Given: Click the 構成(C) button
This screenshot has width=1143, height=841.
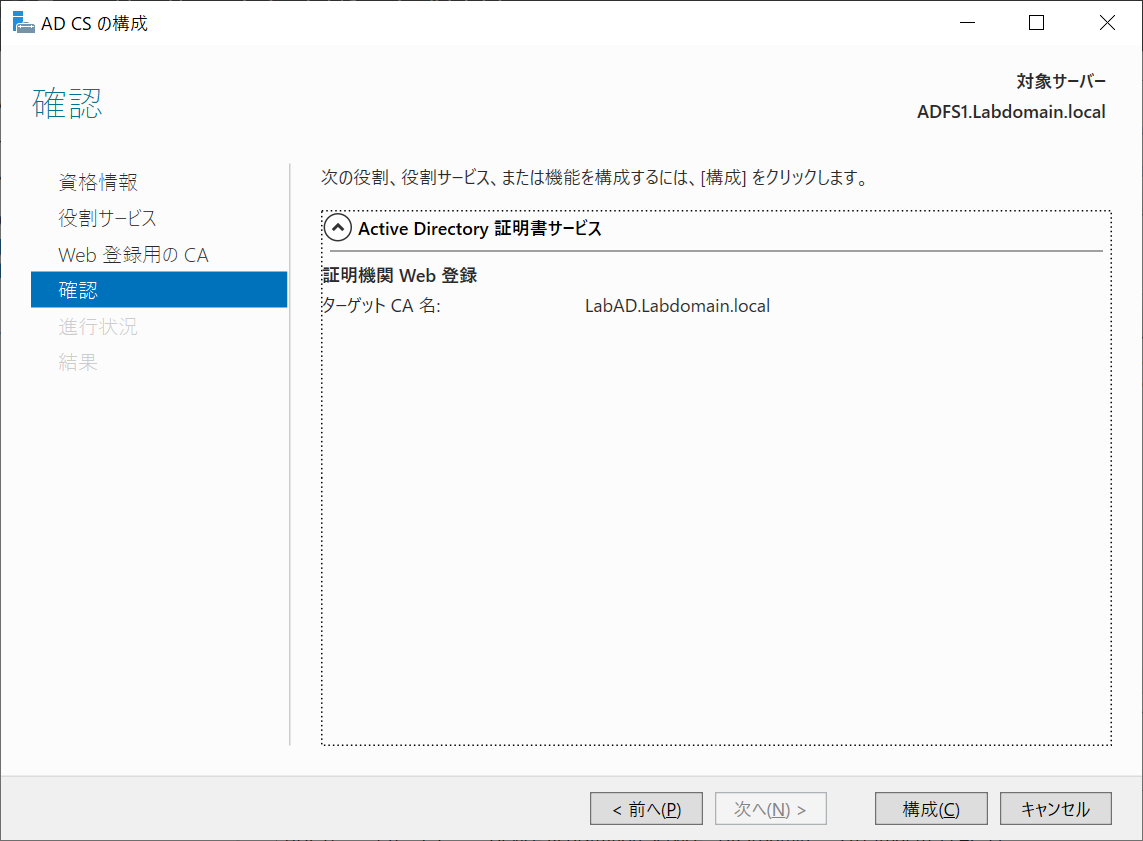Looking at the screenshot, I should point(931,809).
